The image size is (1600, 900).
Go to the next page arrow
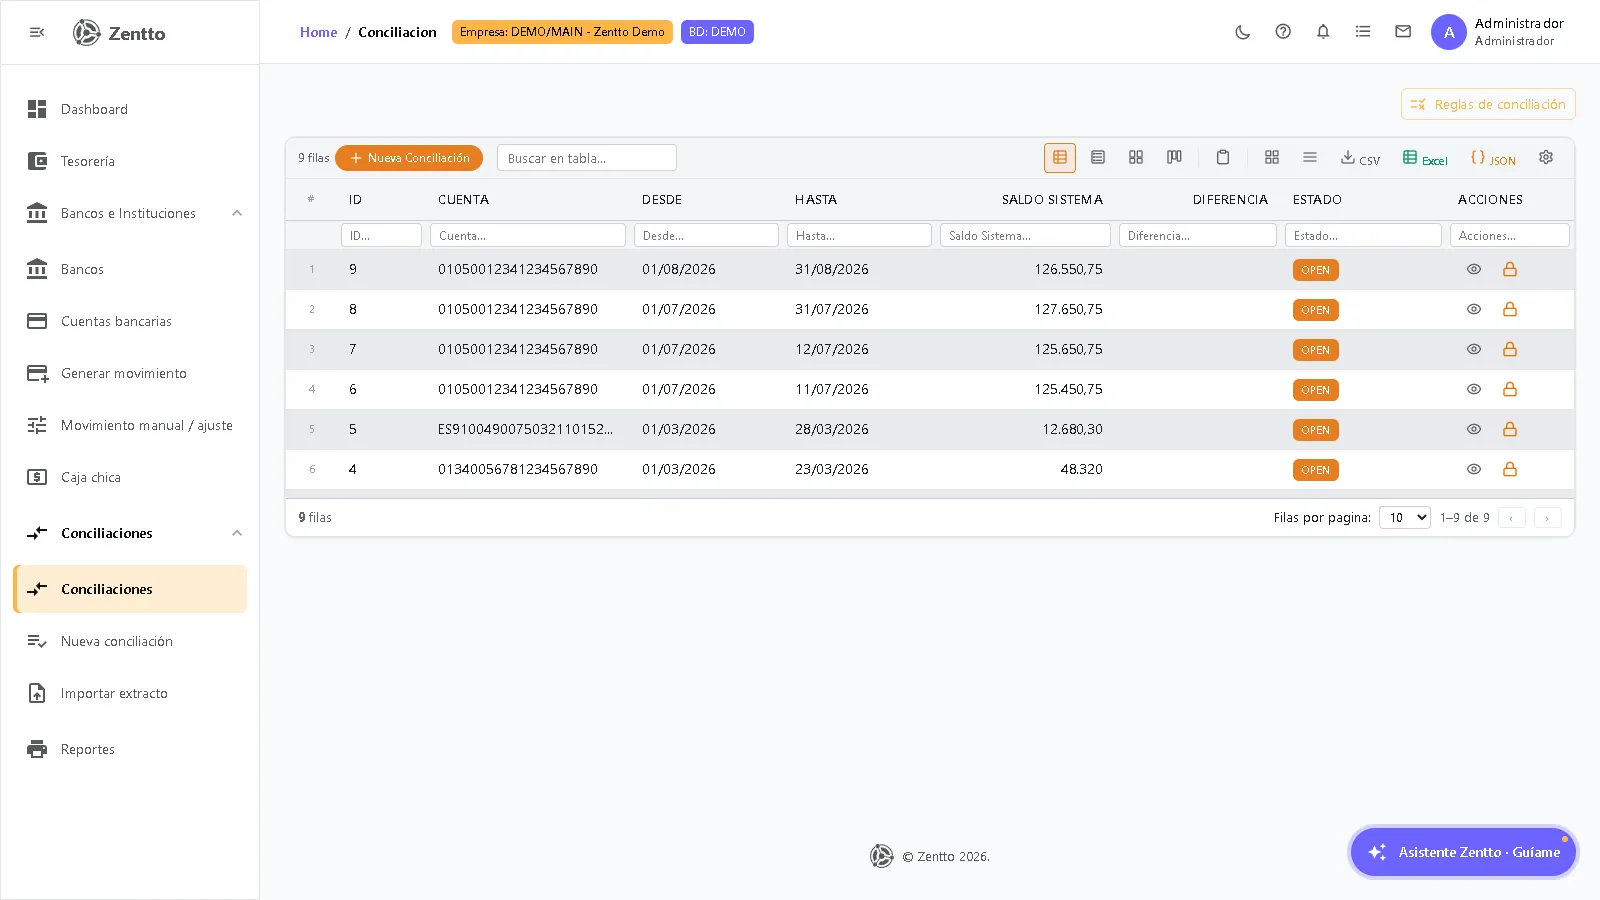(1547, 518)
